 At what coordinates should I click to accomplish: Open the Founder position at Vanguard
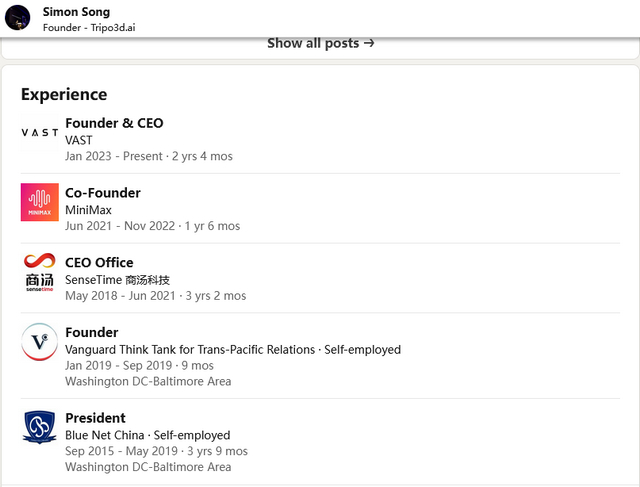coord(92,332)
